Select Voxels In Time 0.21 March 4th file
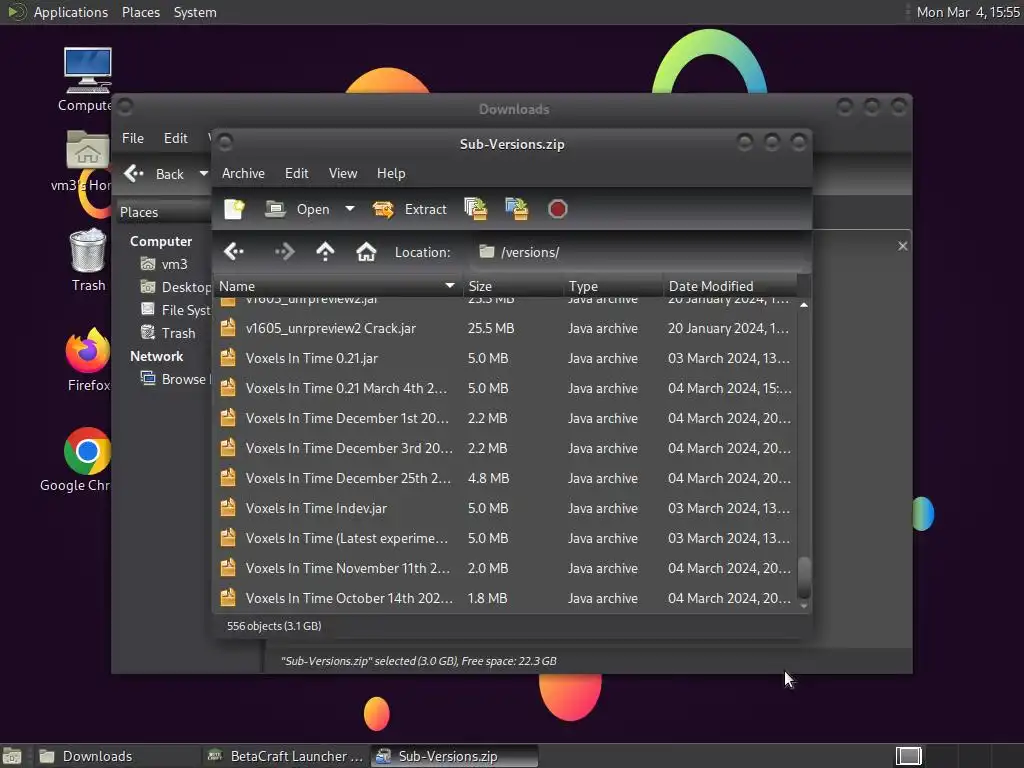 point(504,389)
